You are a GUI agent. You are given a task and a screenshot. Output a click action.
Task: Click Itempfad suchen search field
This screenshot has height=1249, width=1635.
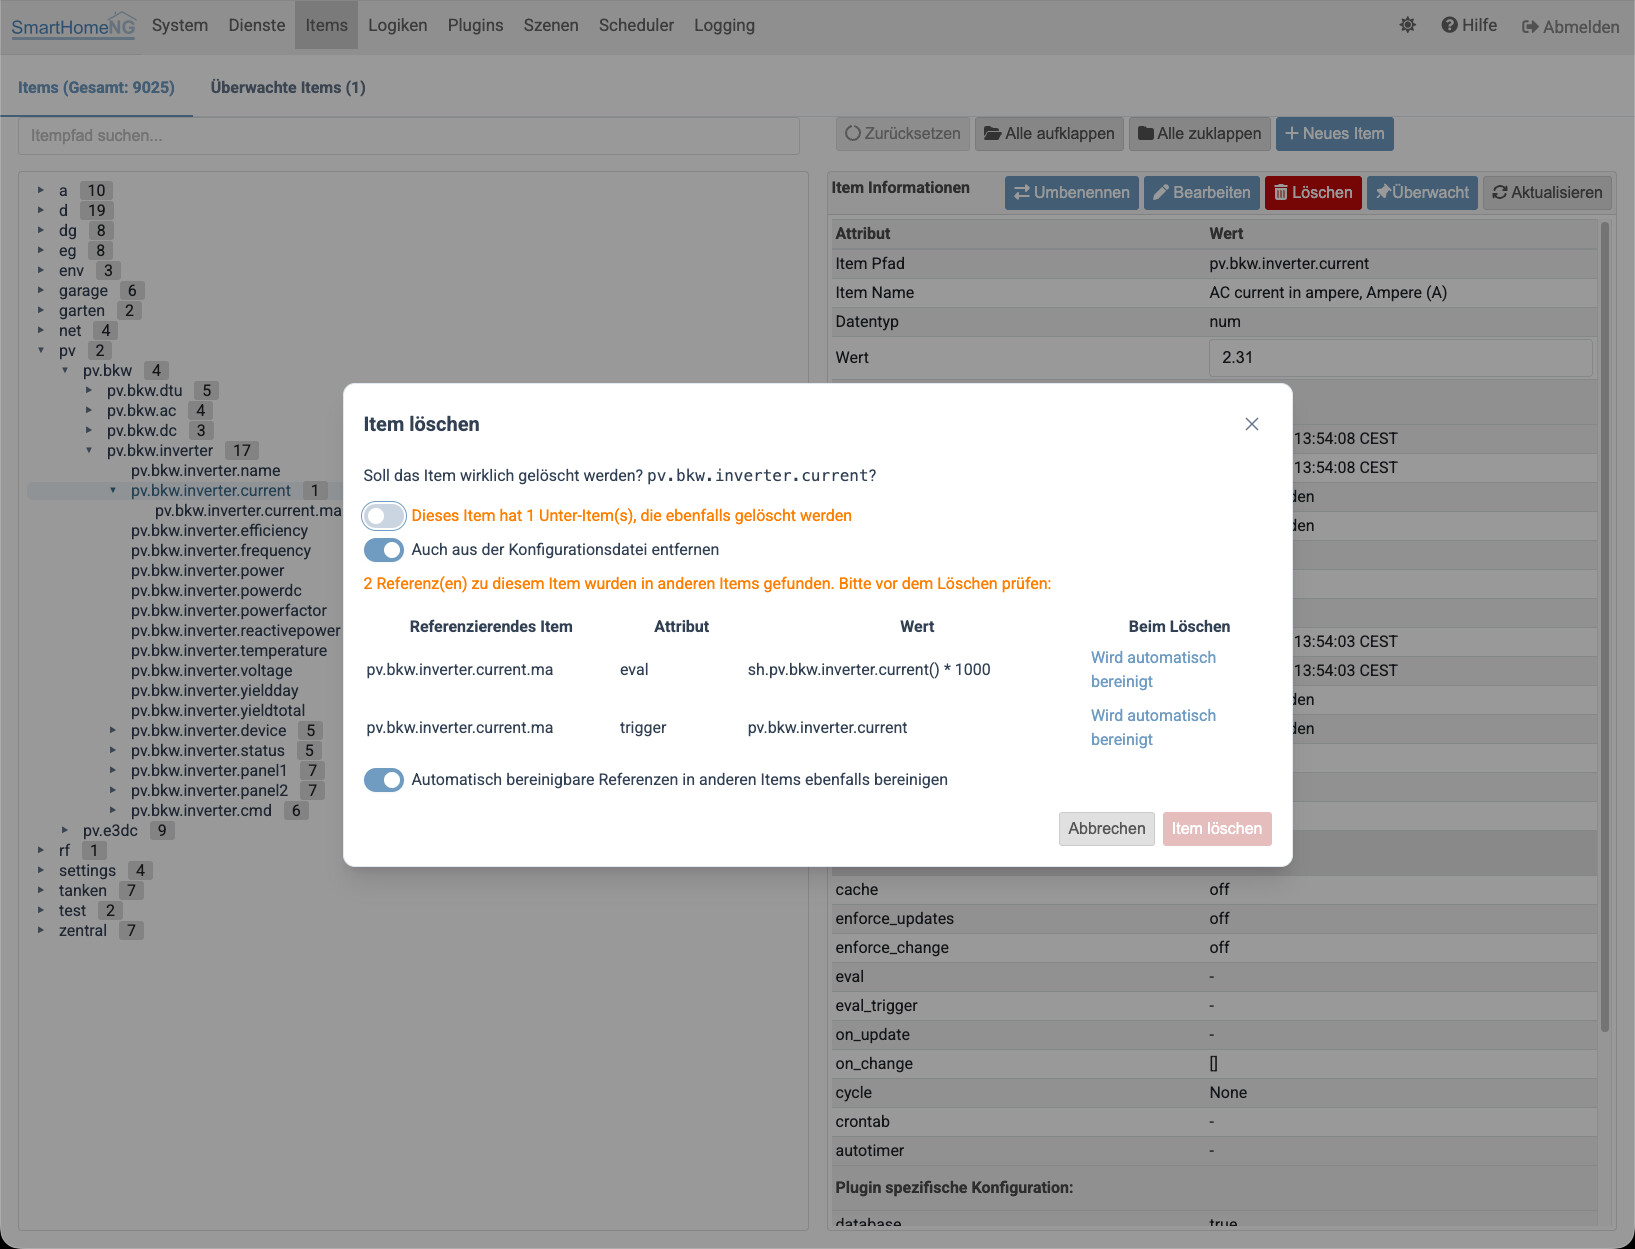point(409,136)
